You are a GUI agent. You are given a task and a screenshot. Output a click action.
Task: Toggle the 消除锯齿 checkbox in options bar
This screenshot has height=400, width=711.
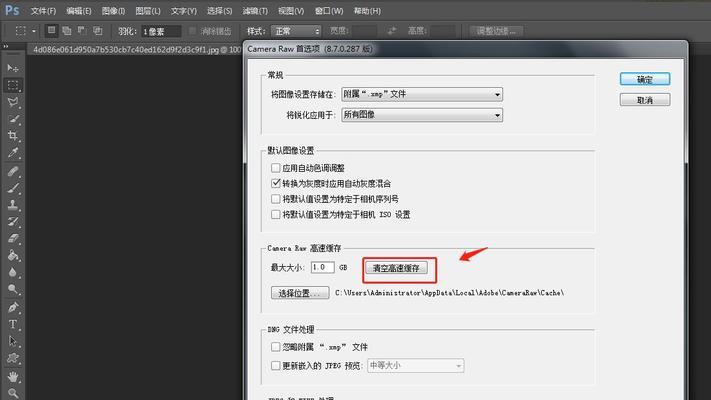pyautogui.click(x=193, y=31)
